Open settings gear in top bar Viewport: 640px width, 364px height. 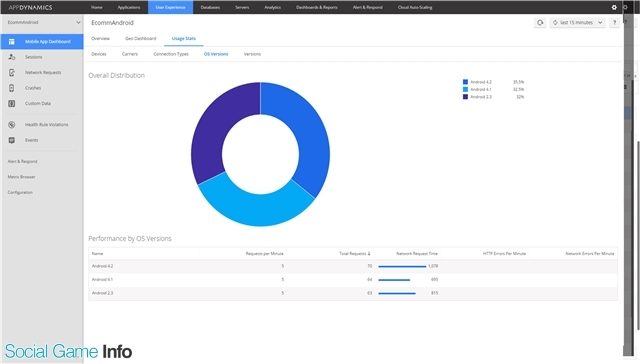(614, 7)
